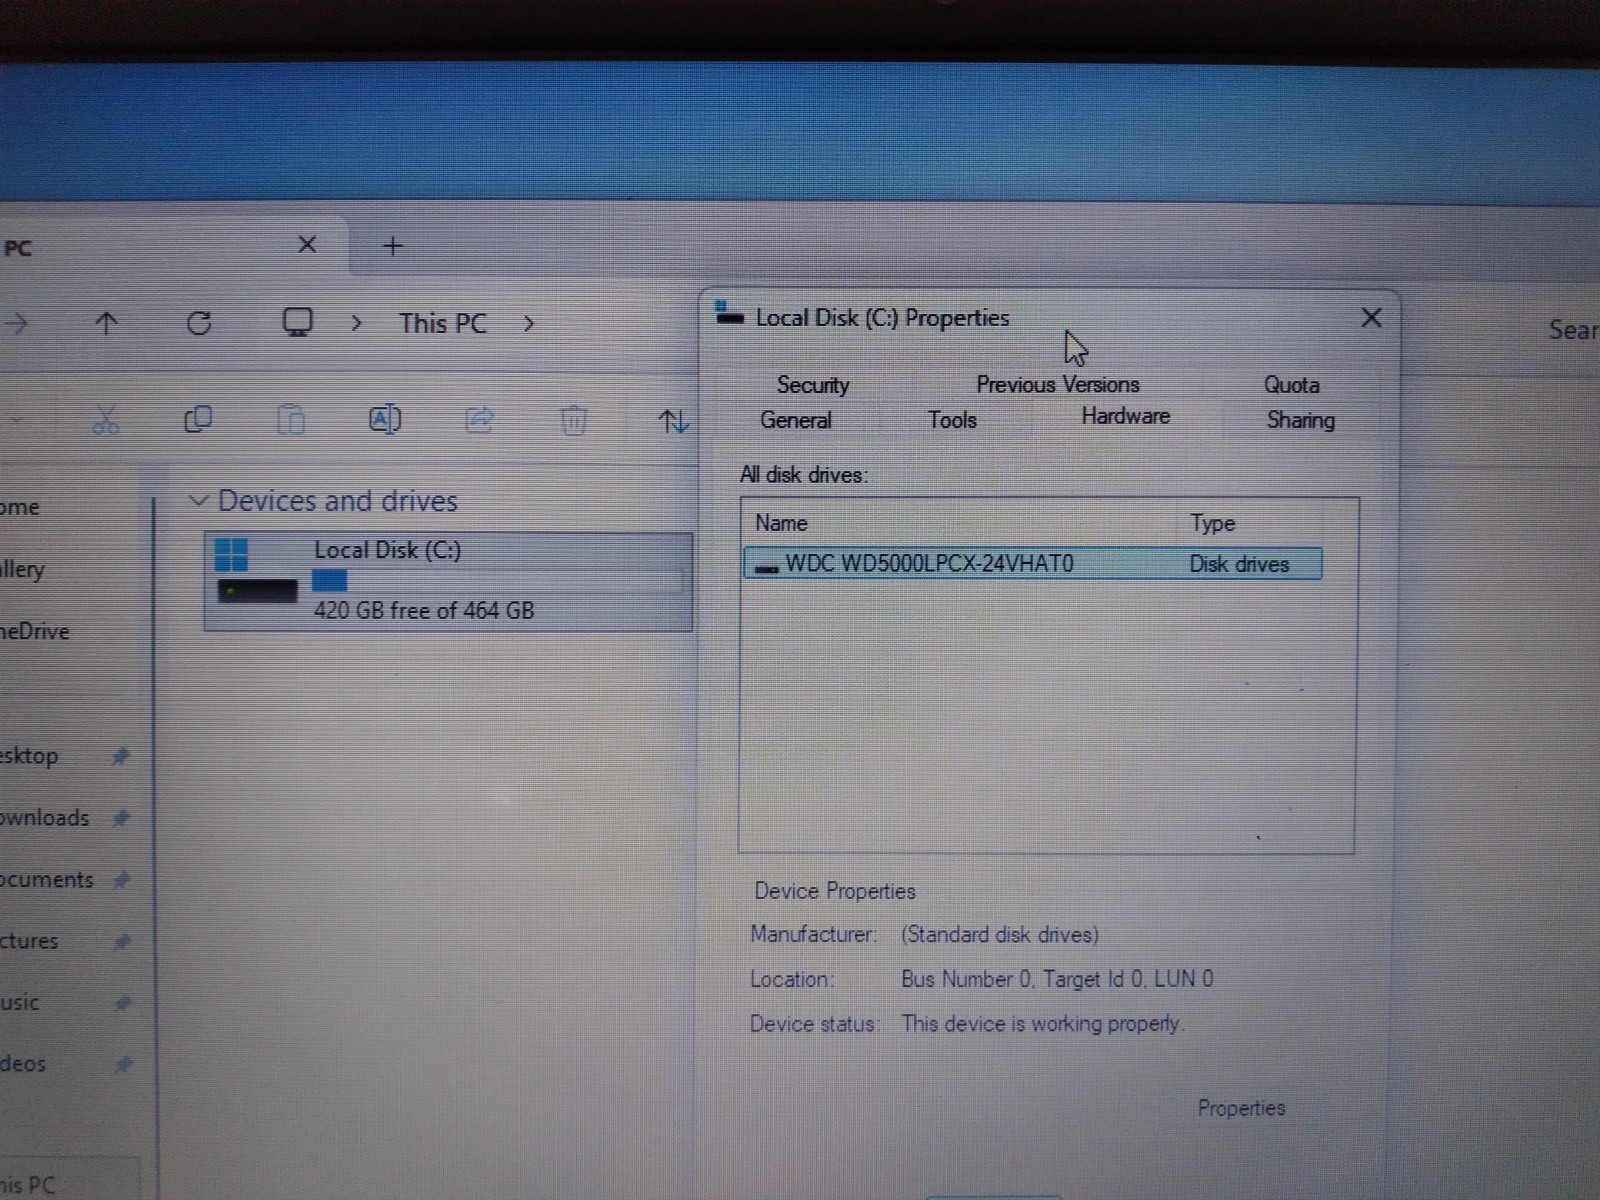The image size is (1600, 1200).
Task: Click the Share icon in toolbar
Action: point(479,419)
